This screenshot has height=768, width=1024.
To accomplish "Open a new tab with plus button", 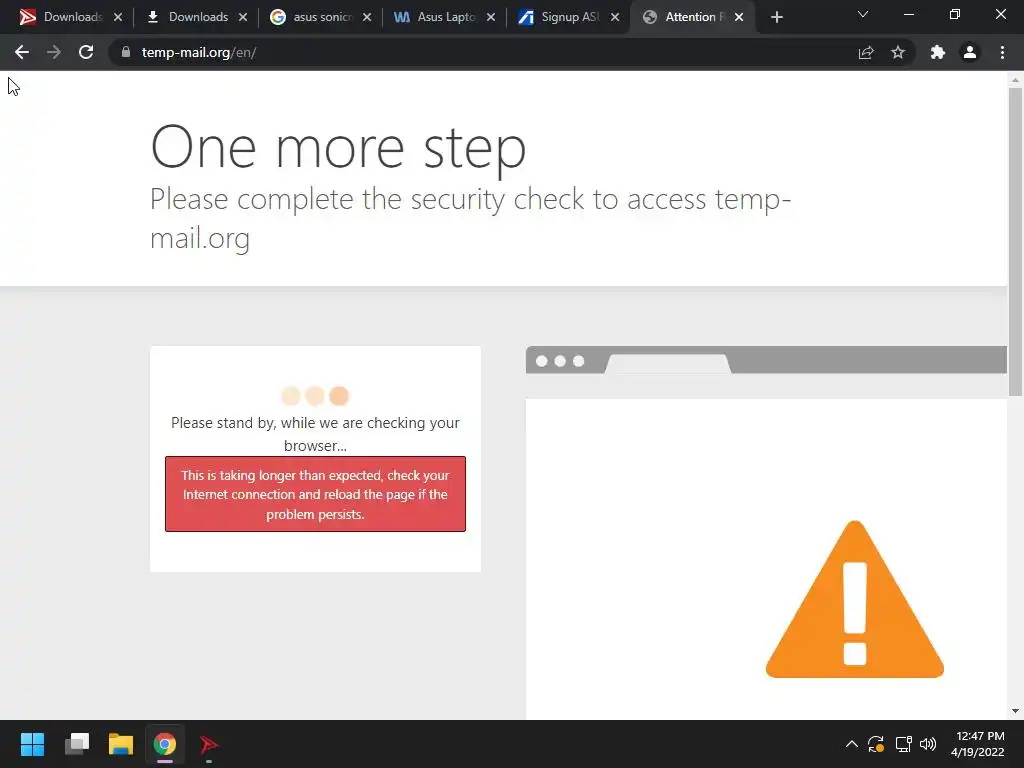I will click(x=776, y=18).
